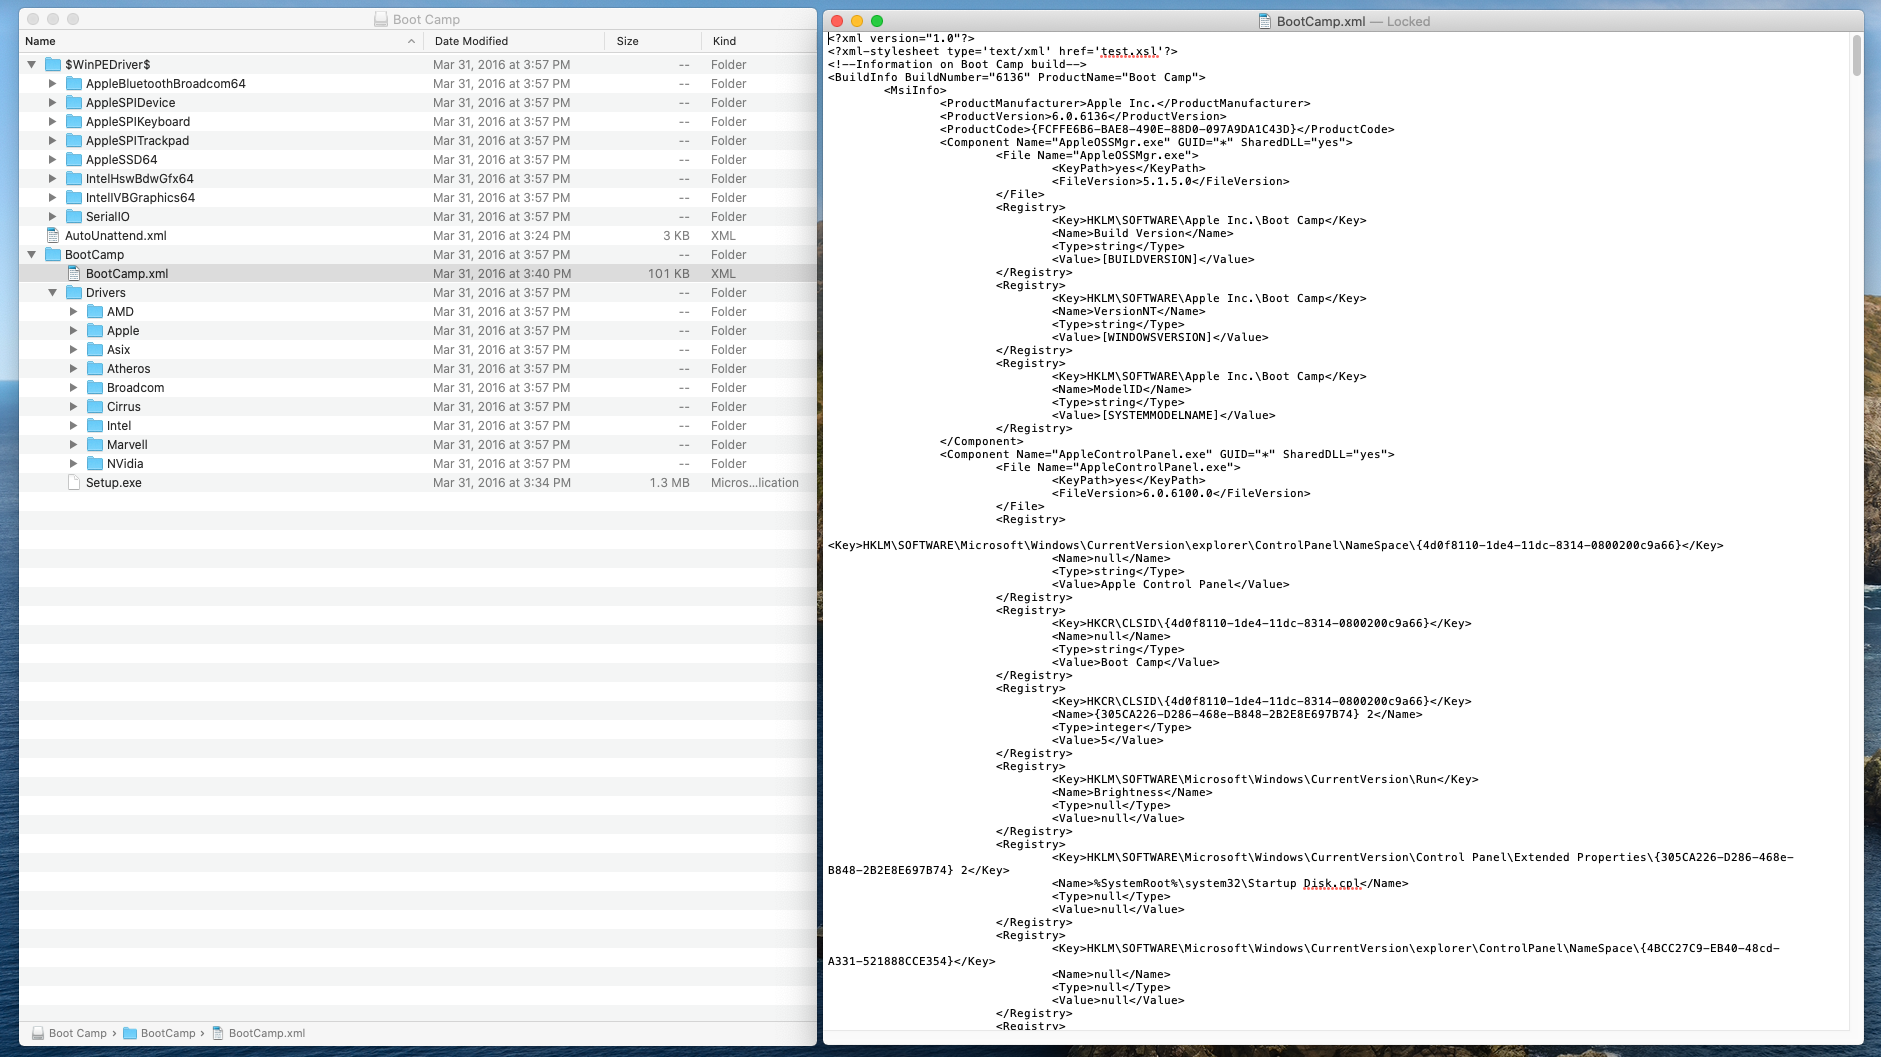
Task: Click the 'Disk.cpl' text in XML
Action: tap(1332, 883)
